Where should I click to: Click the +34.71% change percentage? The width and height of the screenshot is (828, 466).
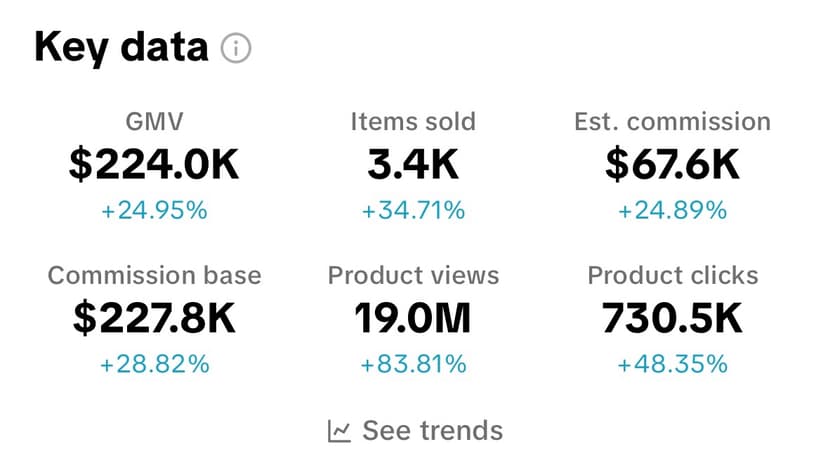coord(413,211)
